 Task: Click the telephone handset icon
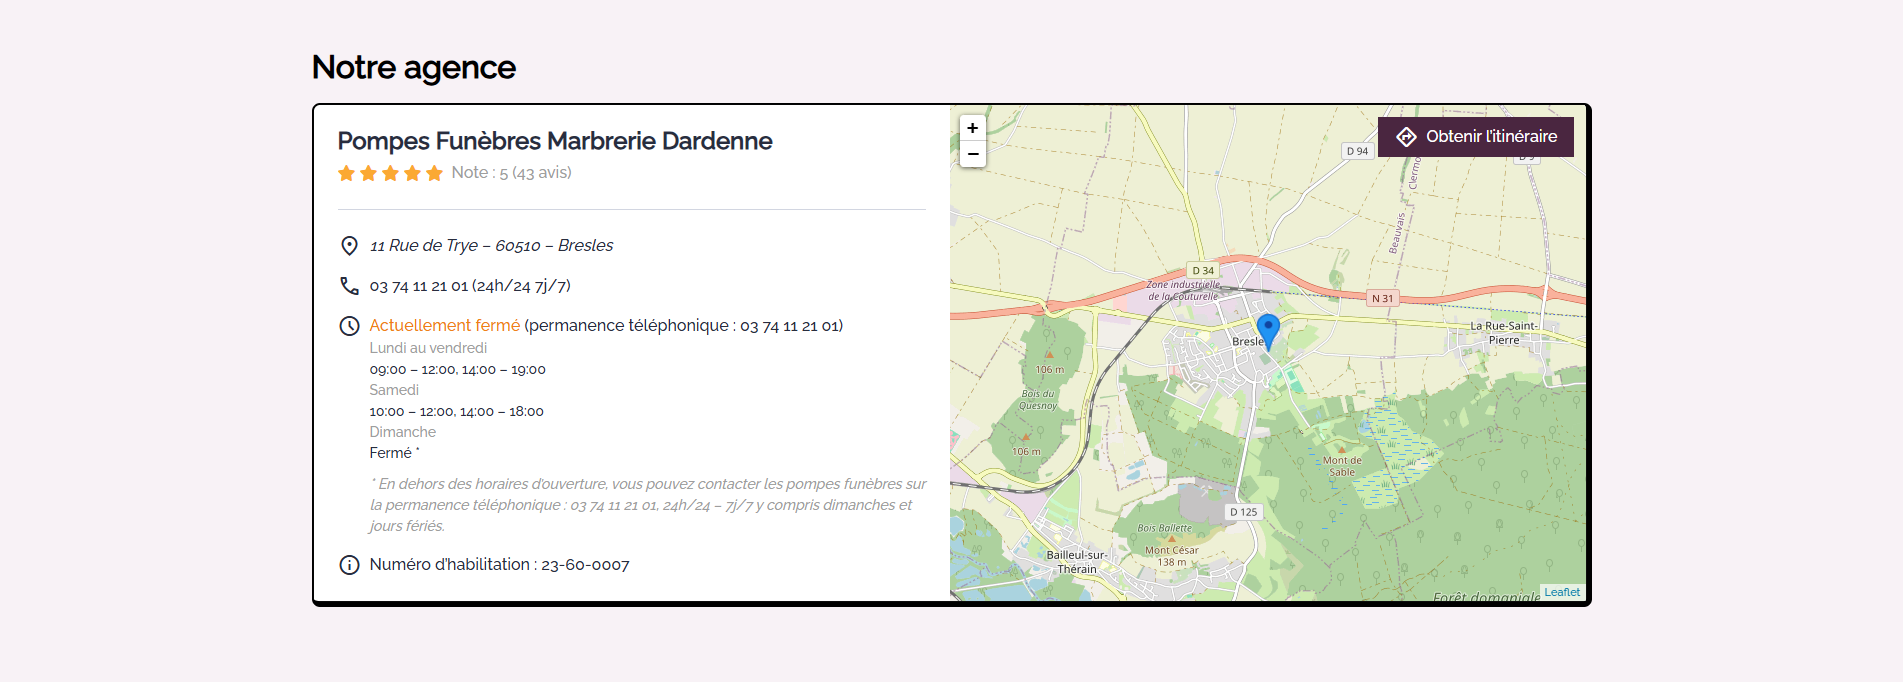point(349,286)
